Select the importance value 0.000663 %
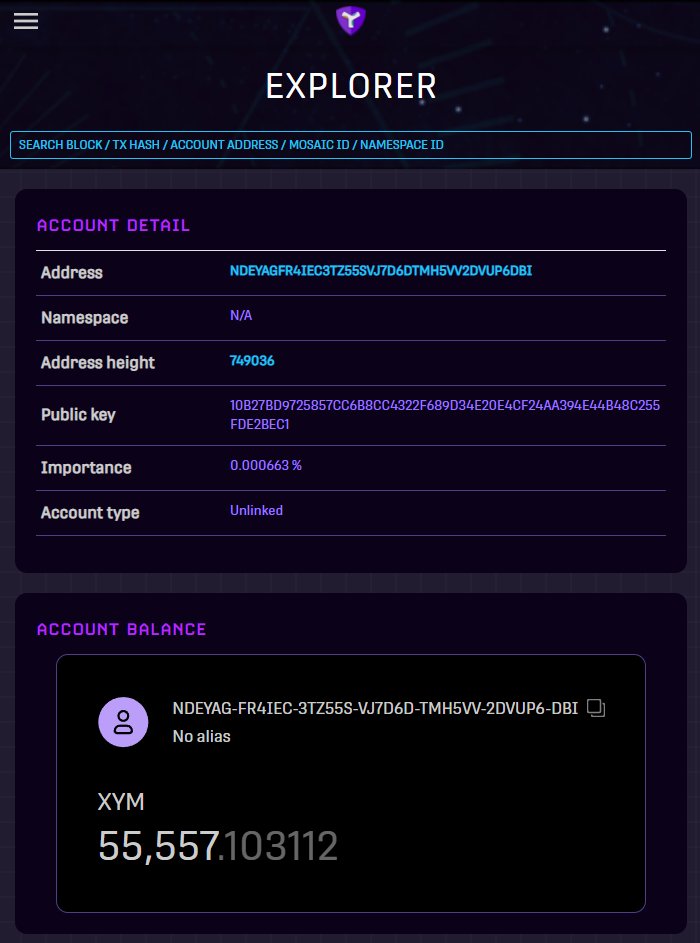 (x=266, y=465)
